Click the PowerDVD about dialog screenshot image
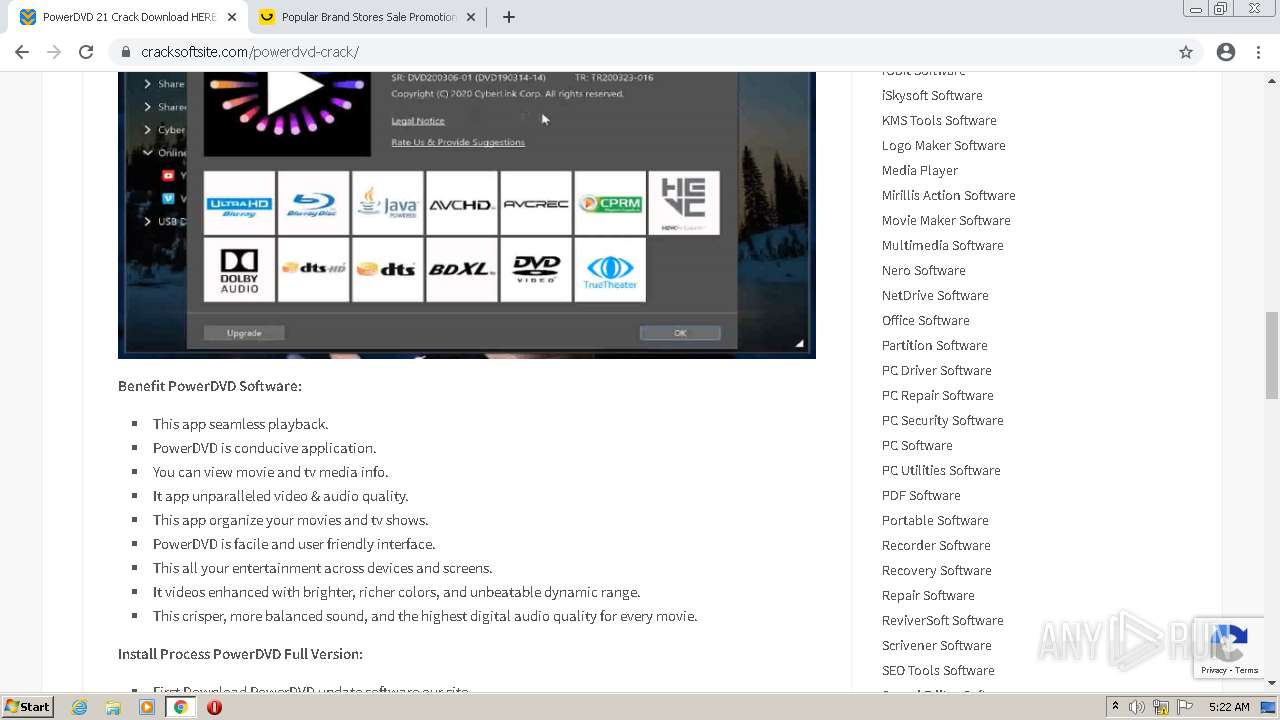Image resolution: width=1280 pixels, height=720 pixels. [467, 215]
